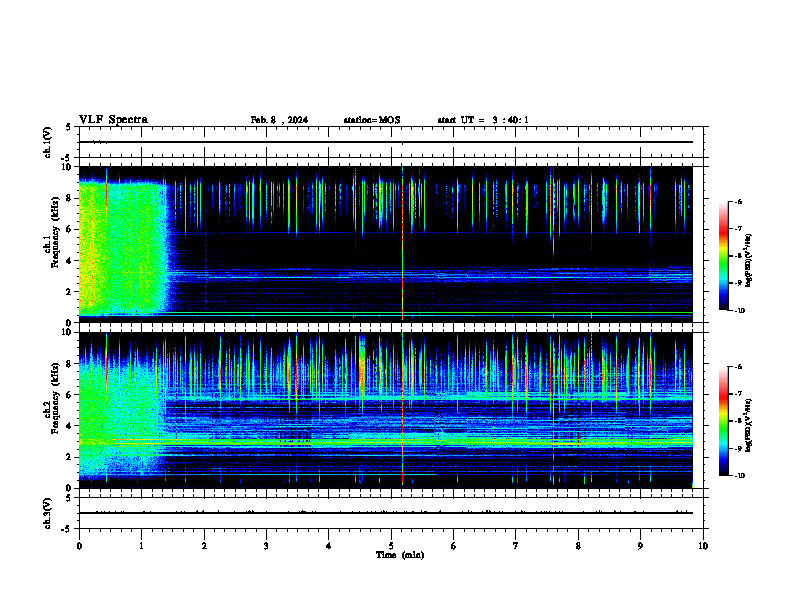
Task: Click the "-10" label on ch.2 color scale
Action: 739,476
